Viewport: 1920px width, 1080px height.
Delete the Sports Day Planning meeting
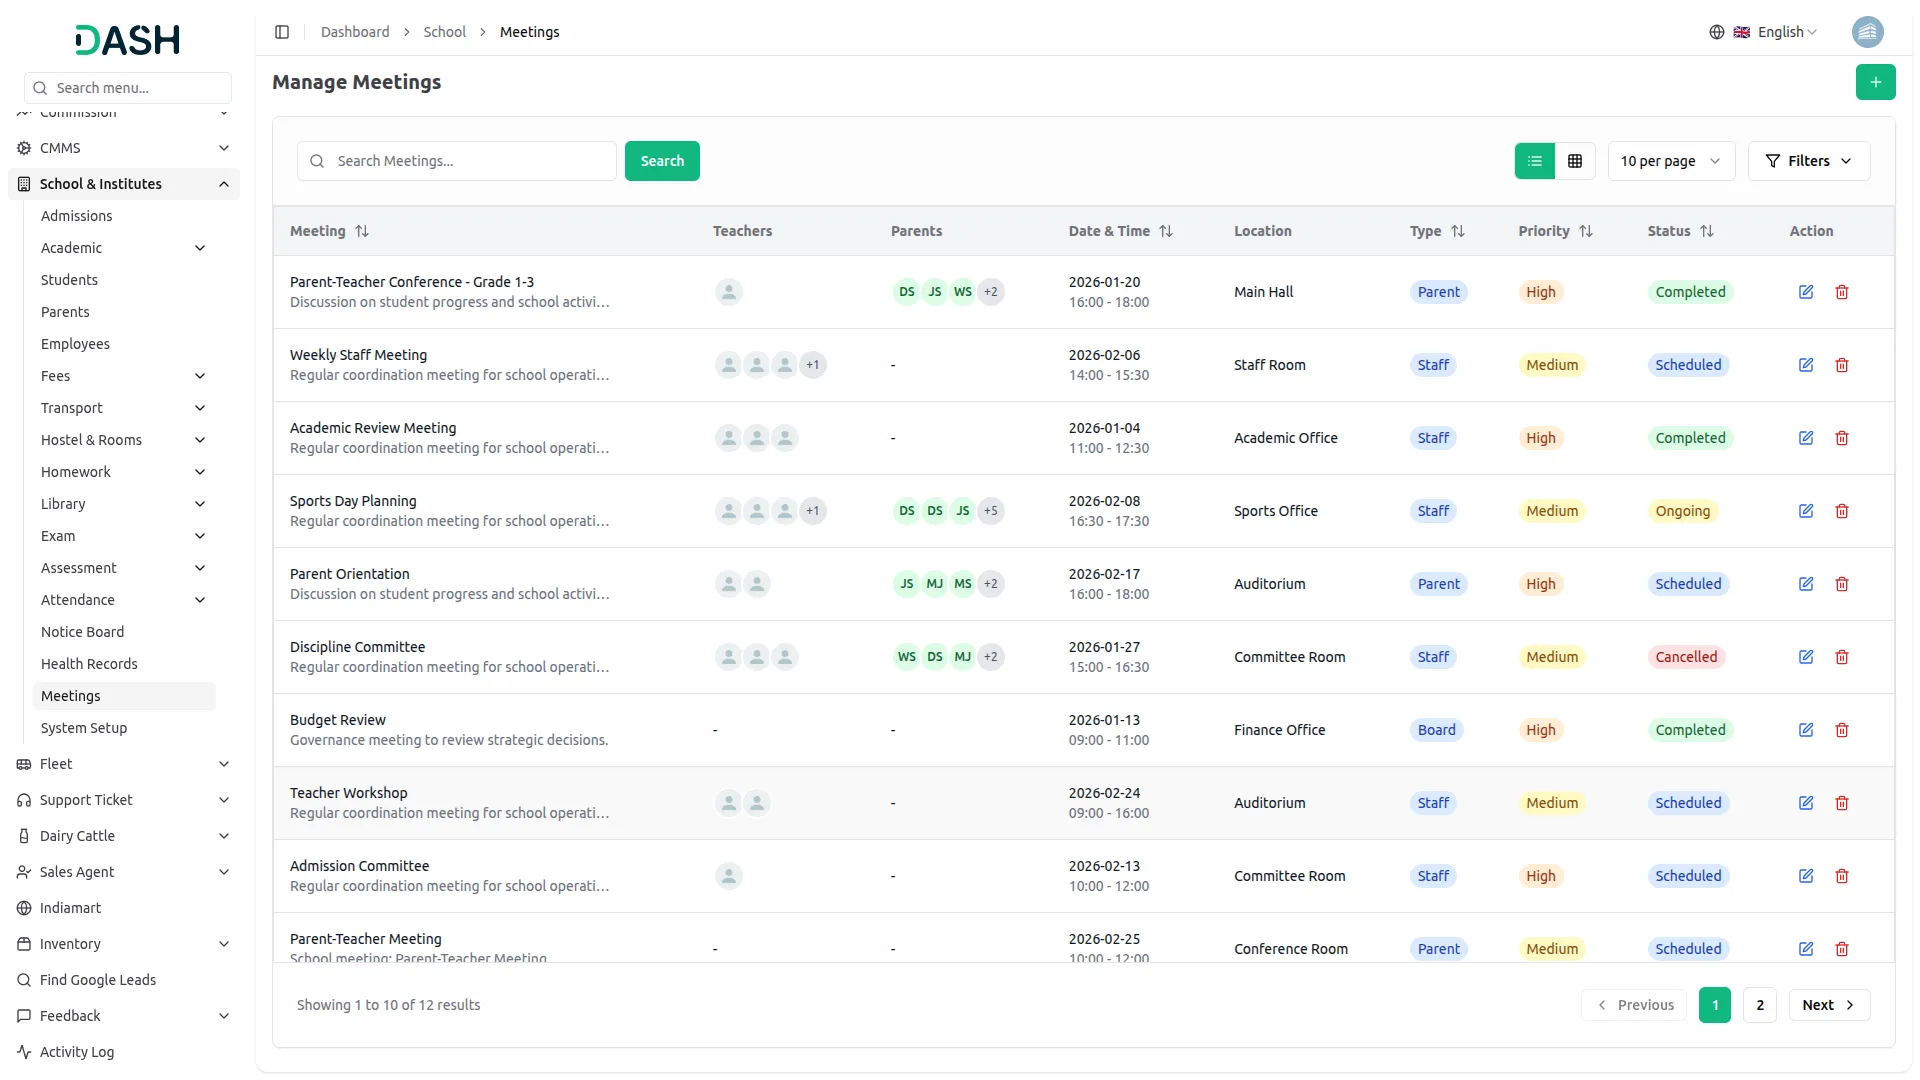1842,511
